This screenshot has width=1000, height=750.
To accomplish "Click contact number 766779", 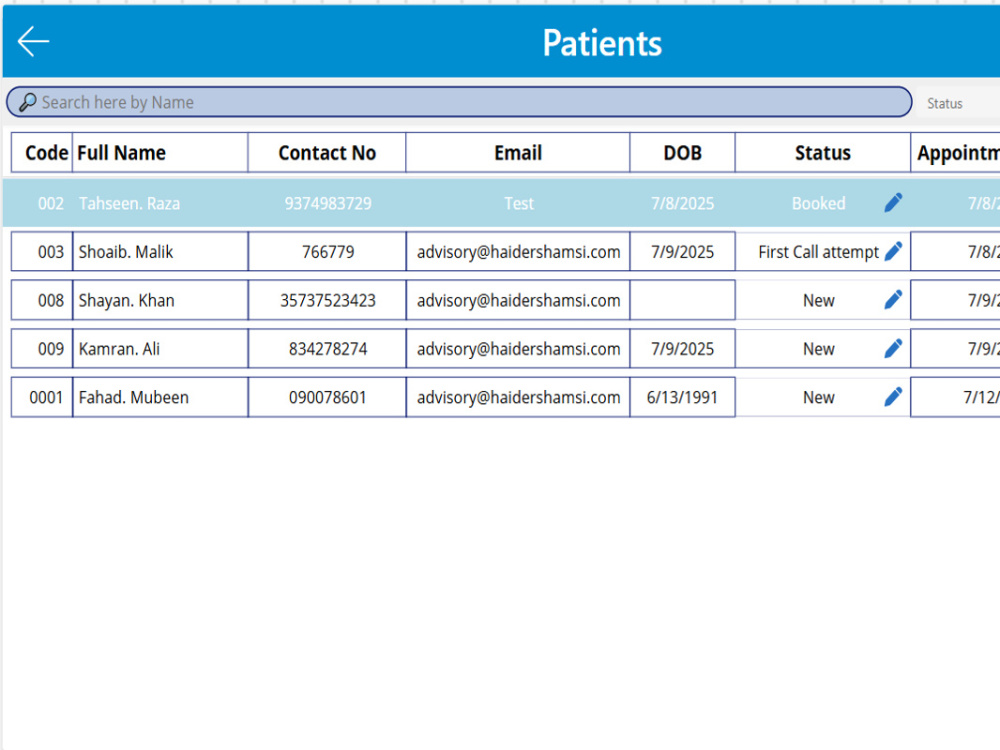I will tap(328, 252).
